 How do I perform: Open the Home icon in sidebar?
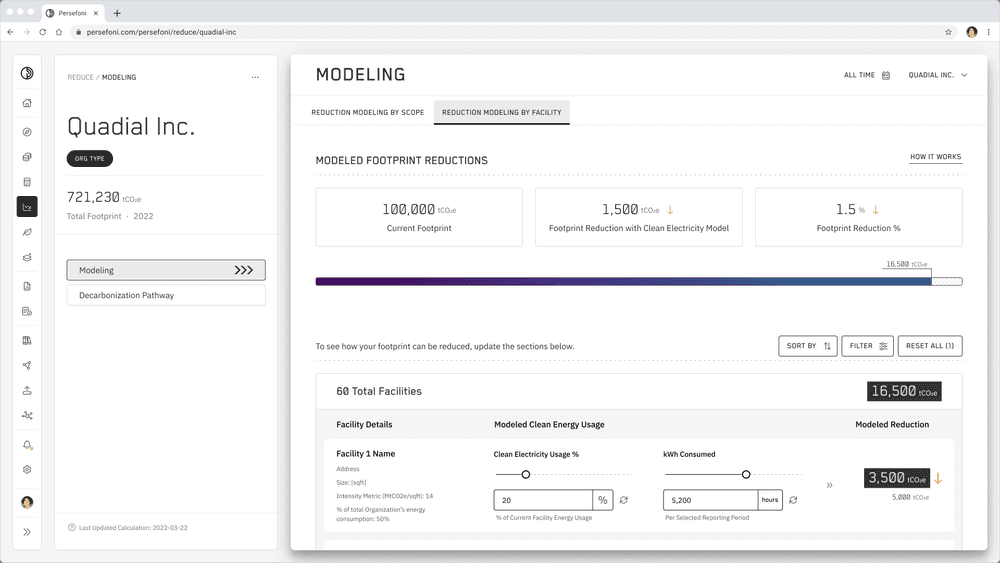coord(27,103)
